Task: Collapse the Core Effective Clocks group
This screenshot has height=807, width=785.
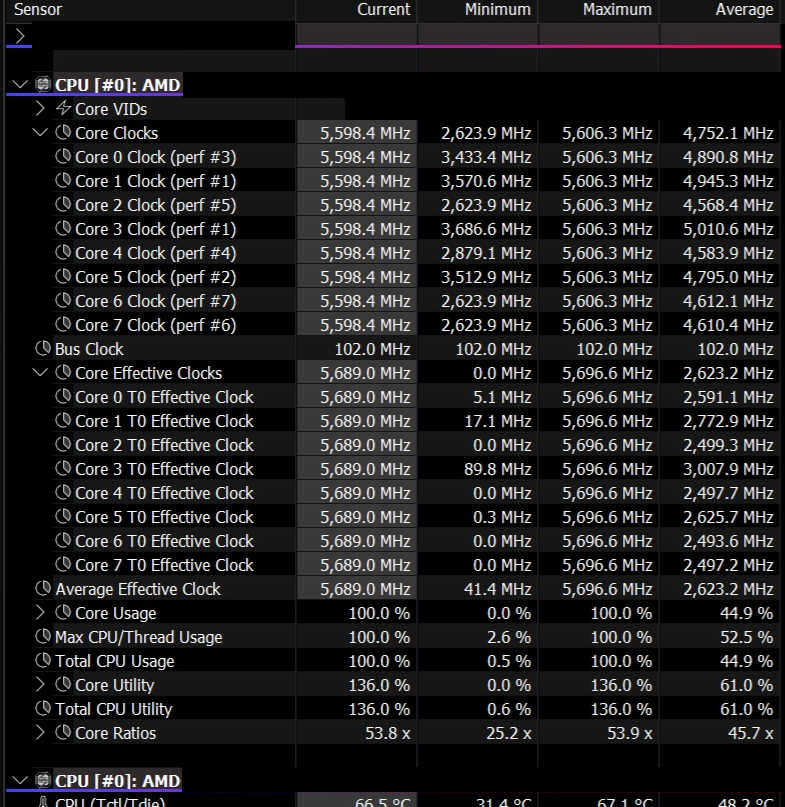Action: click(40, 373)
